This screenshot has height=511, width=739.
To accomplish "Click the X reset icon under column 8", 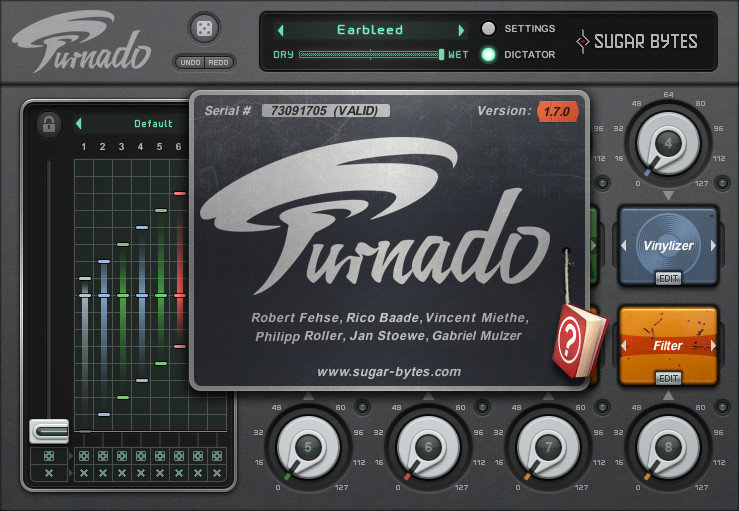I will pyautogui.click(x=217, y=473).
